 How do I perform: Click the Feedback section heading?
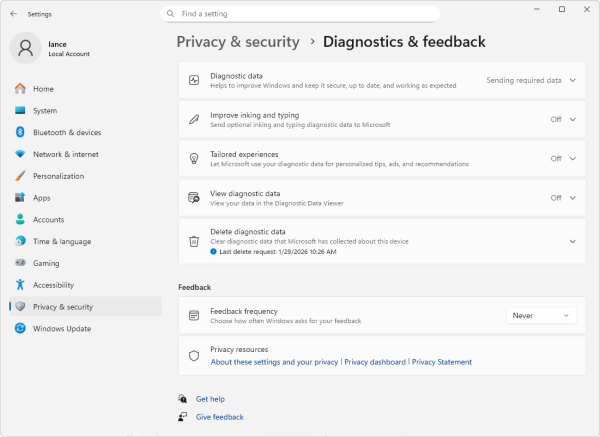click(194, 287)
